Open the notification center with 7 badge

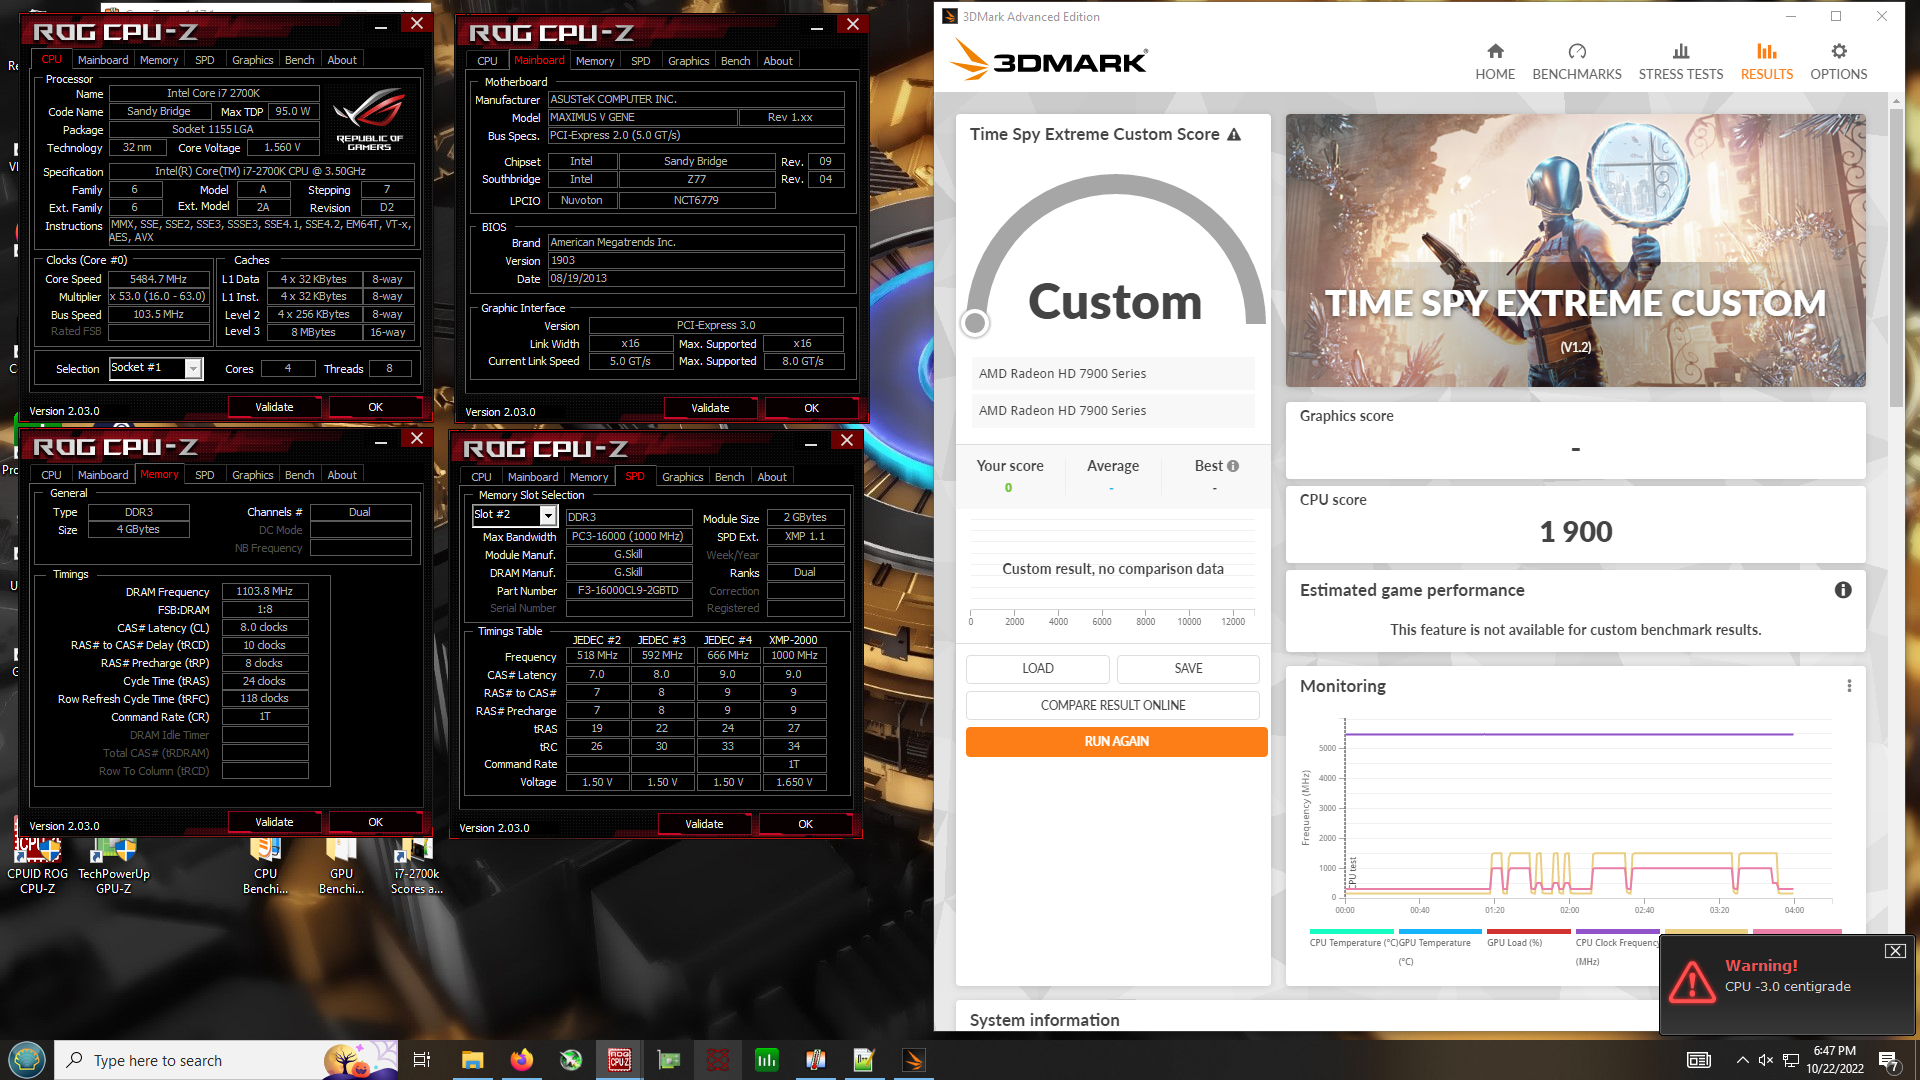point(1889,1061)
